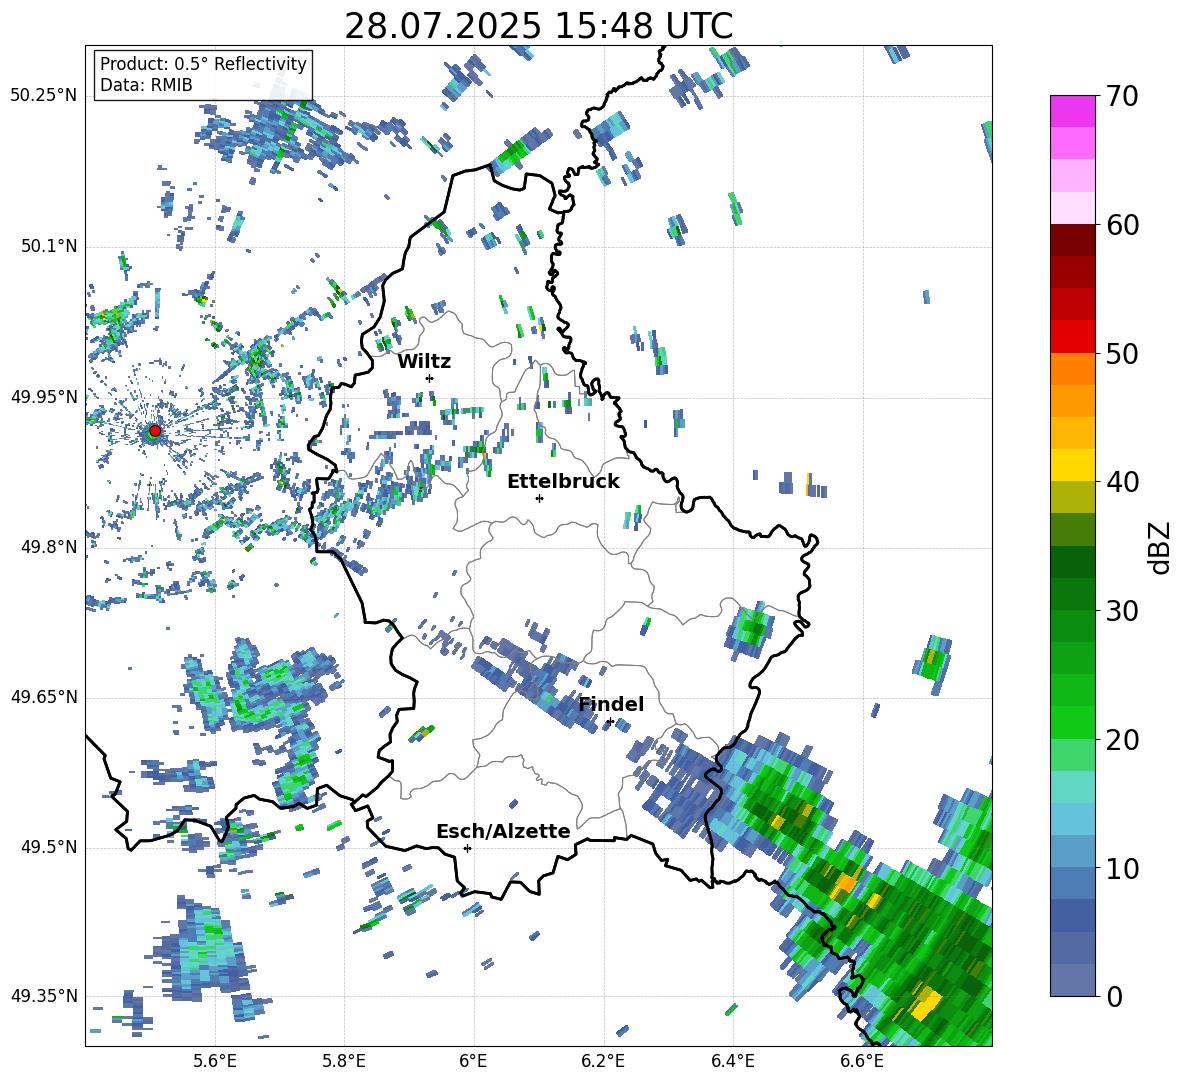The height and width of the screenshot is (1081, 1184).
Task: Click the bright red swatch just above 50 dBZ
Action: click(x=1072, y=337)
